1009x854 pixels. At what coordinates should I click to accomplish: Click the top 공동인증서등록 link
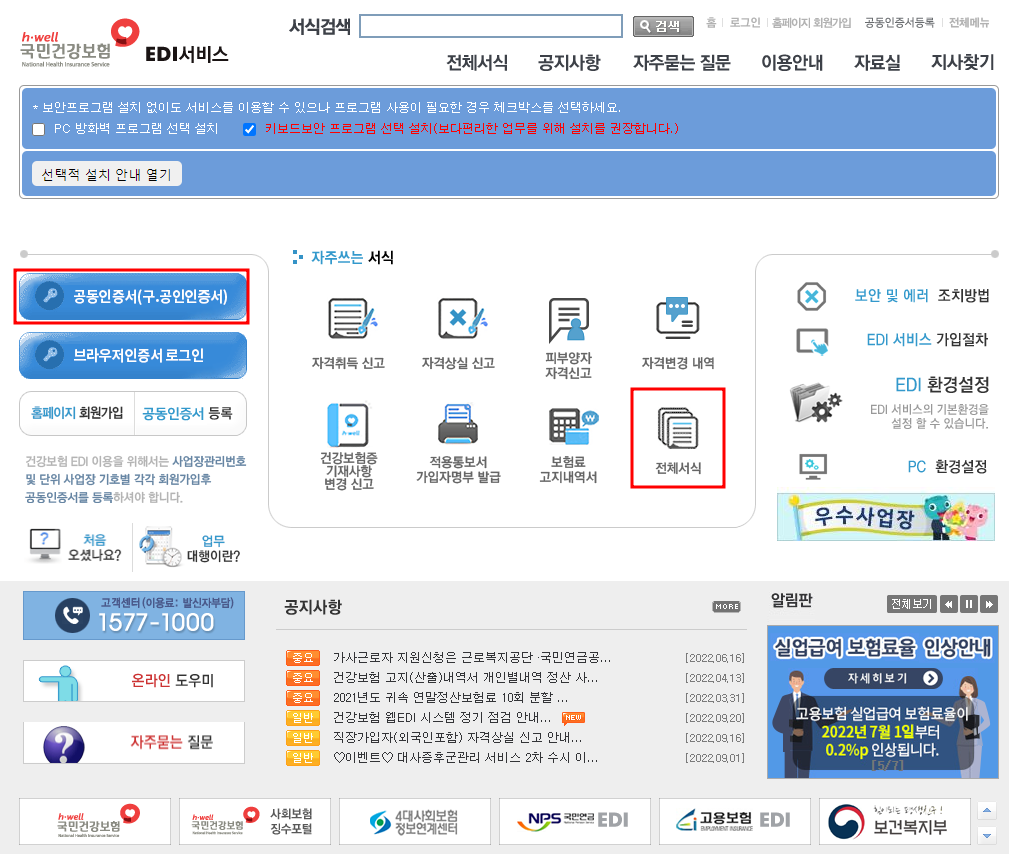click(x=899, y=23)
